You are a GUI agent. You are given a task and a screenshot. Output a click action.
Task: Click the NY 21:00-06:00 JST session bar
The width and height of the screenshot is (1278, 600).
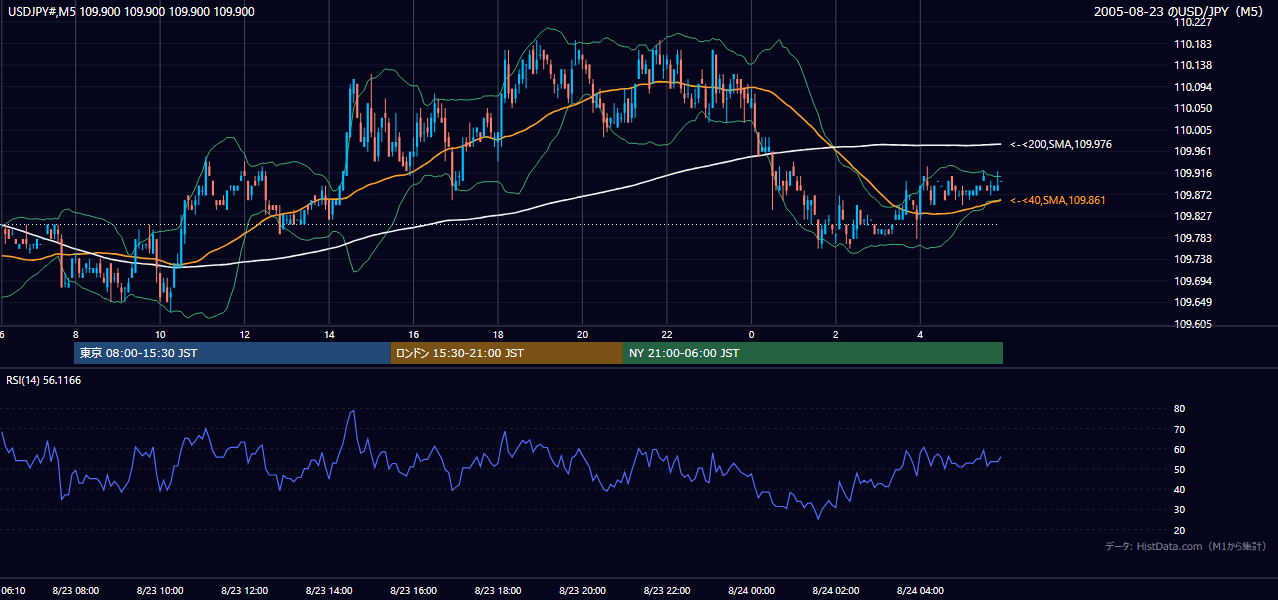point(813,353)
